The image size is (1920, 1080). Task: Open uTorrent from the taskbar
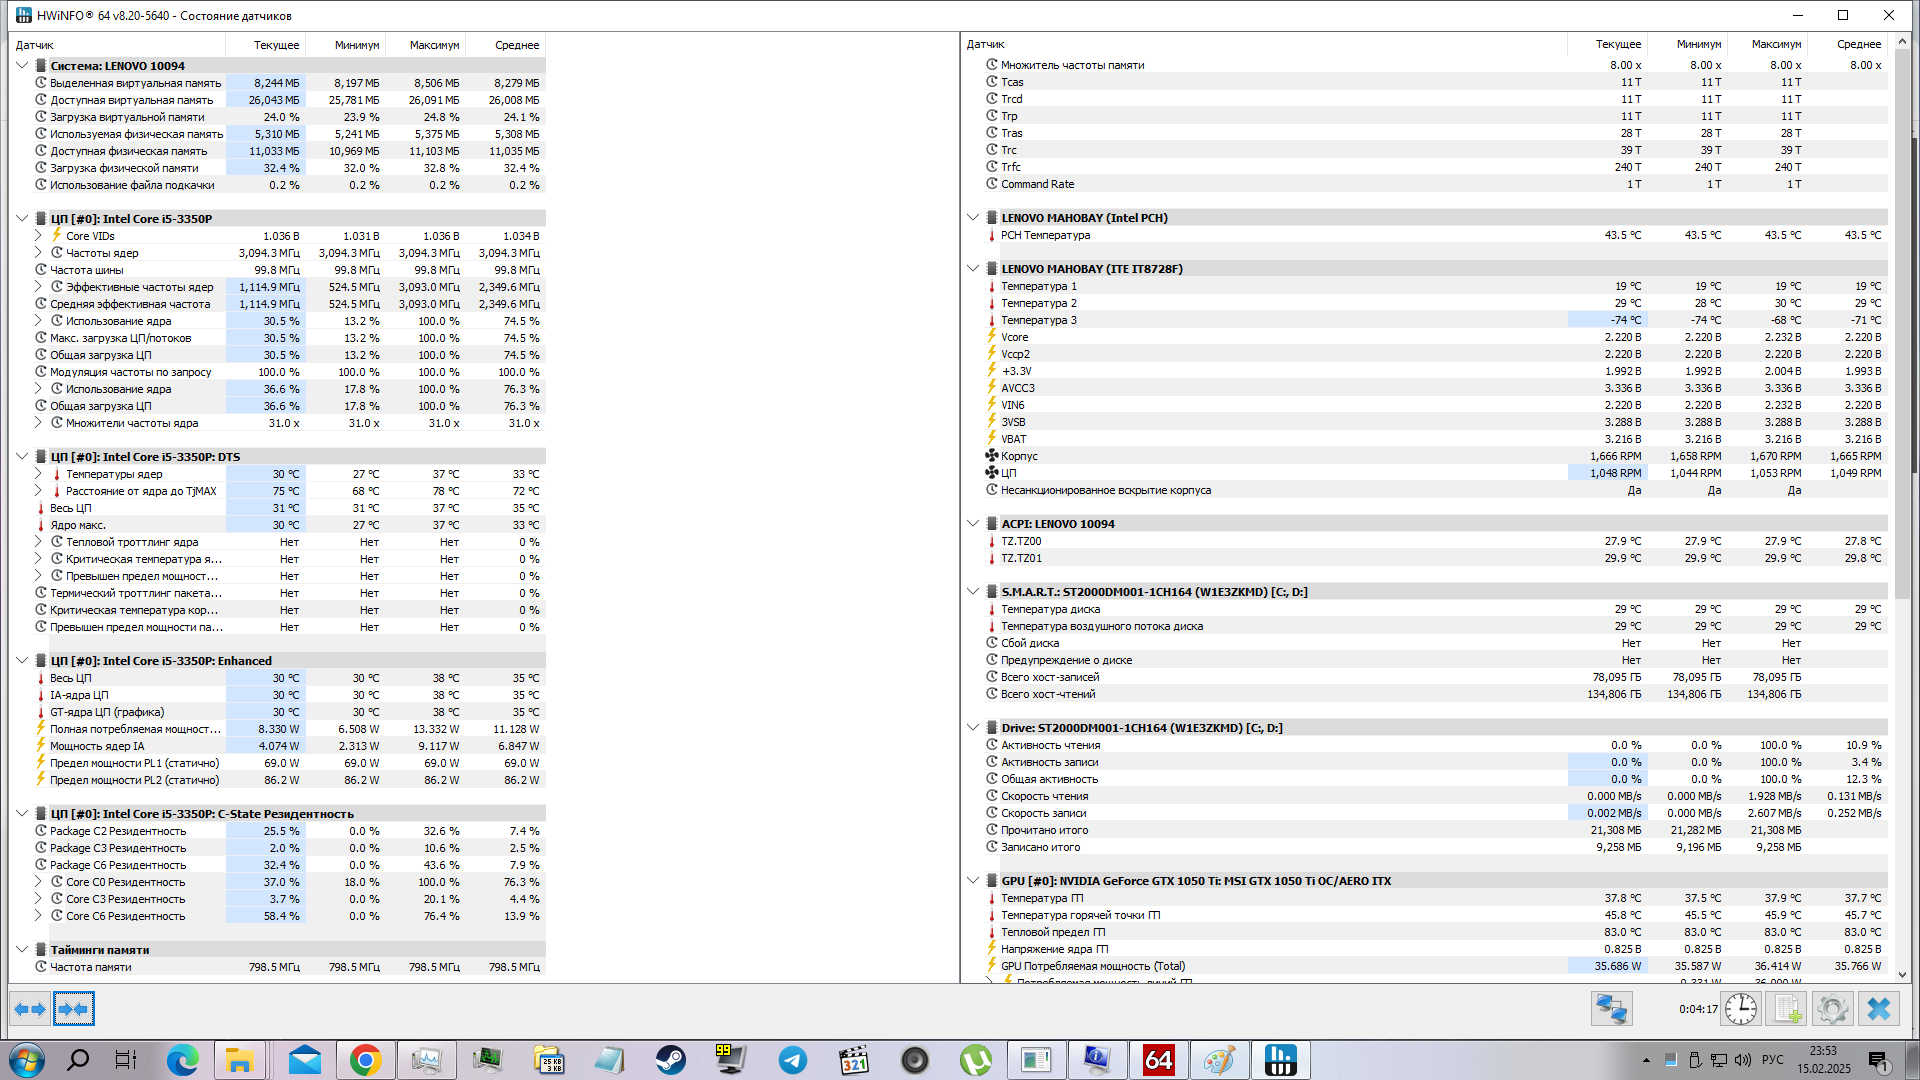click(976, 1060)
